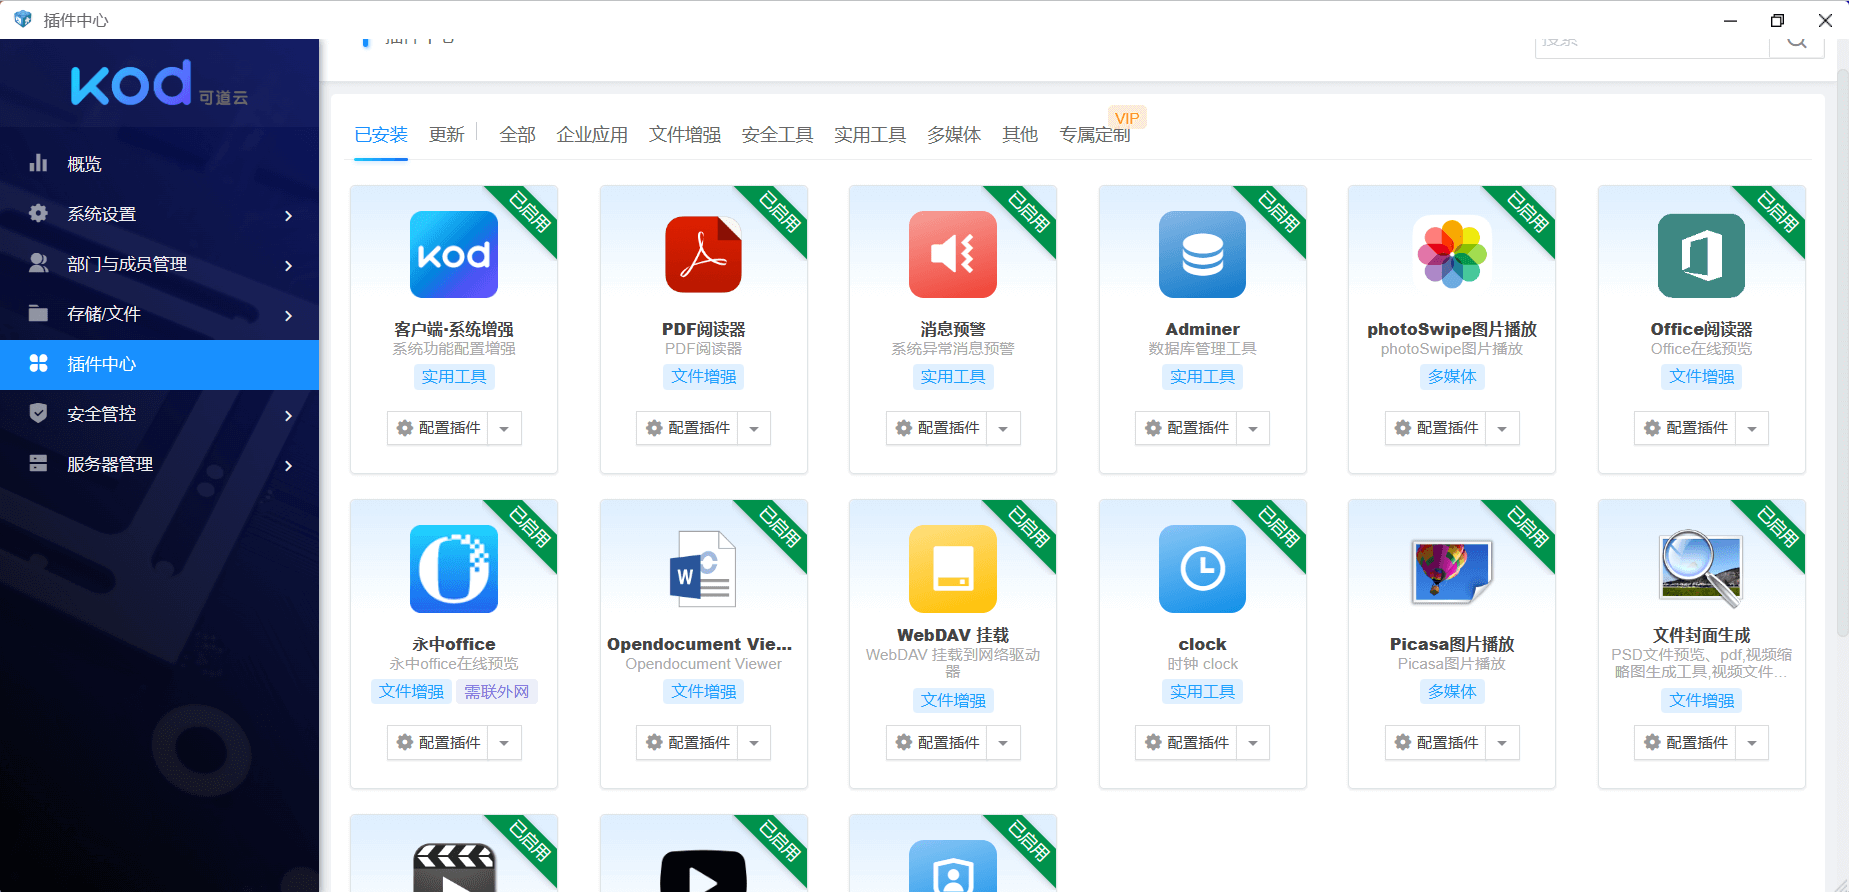Select the 多媒体 category tab

pyautogui.click(x=954, y=134)
